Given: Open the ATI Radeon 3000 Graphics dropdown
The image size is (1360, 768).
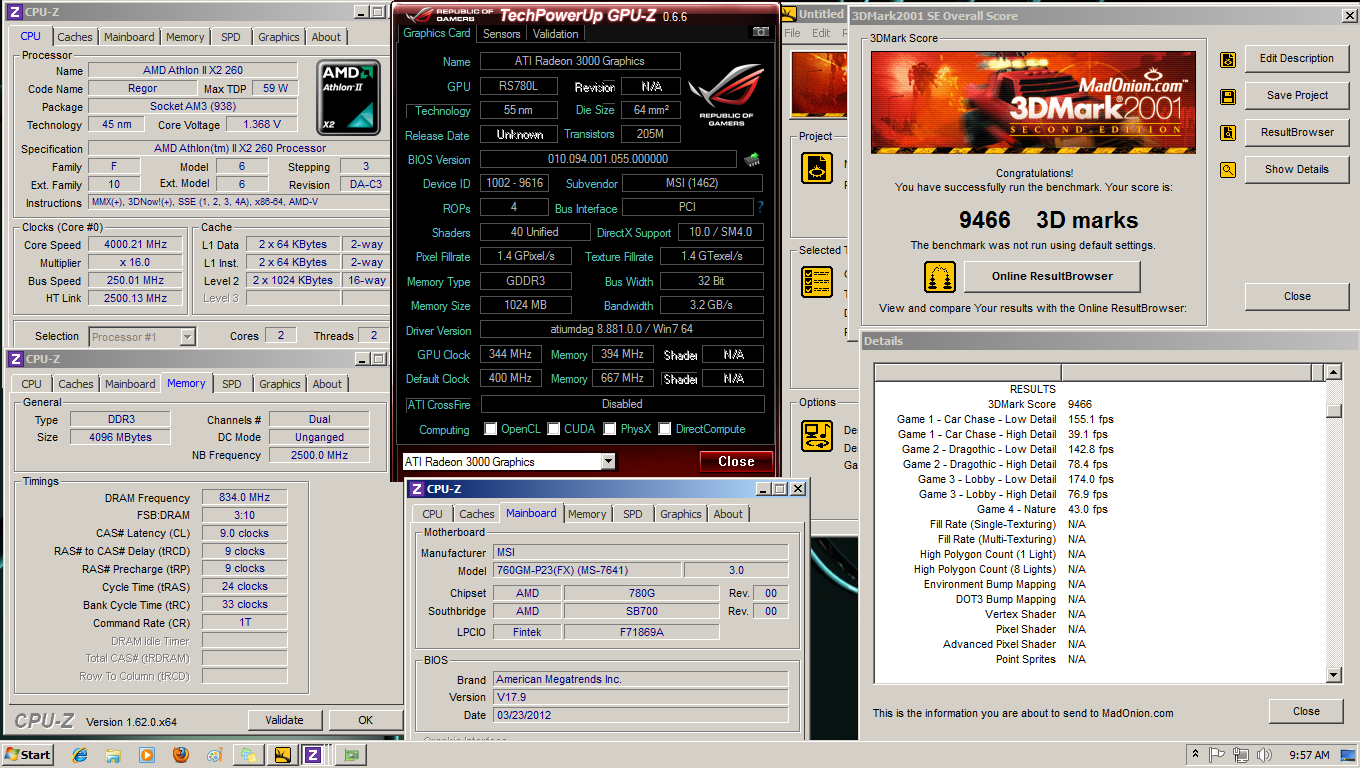Looking at the screenshot, I should 608,461.
